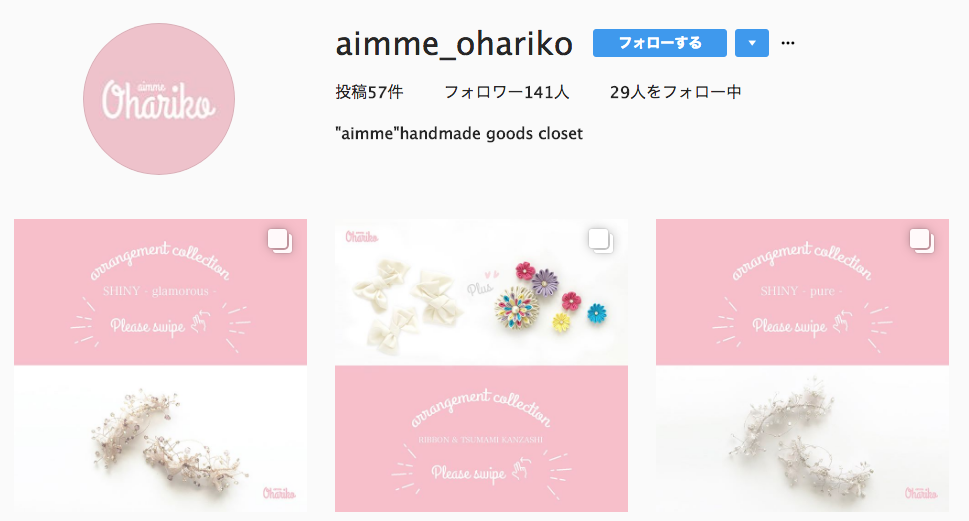Open the pink Ohariko profile picture
969x521 pixels.
[x=159, y=99]
